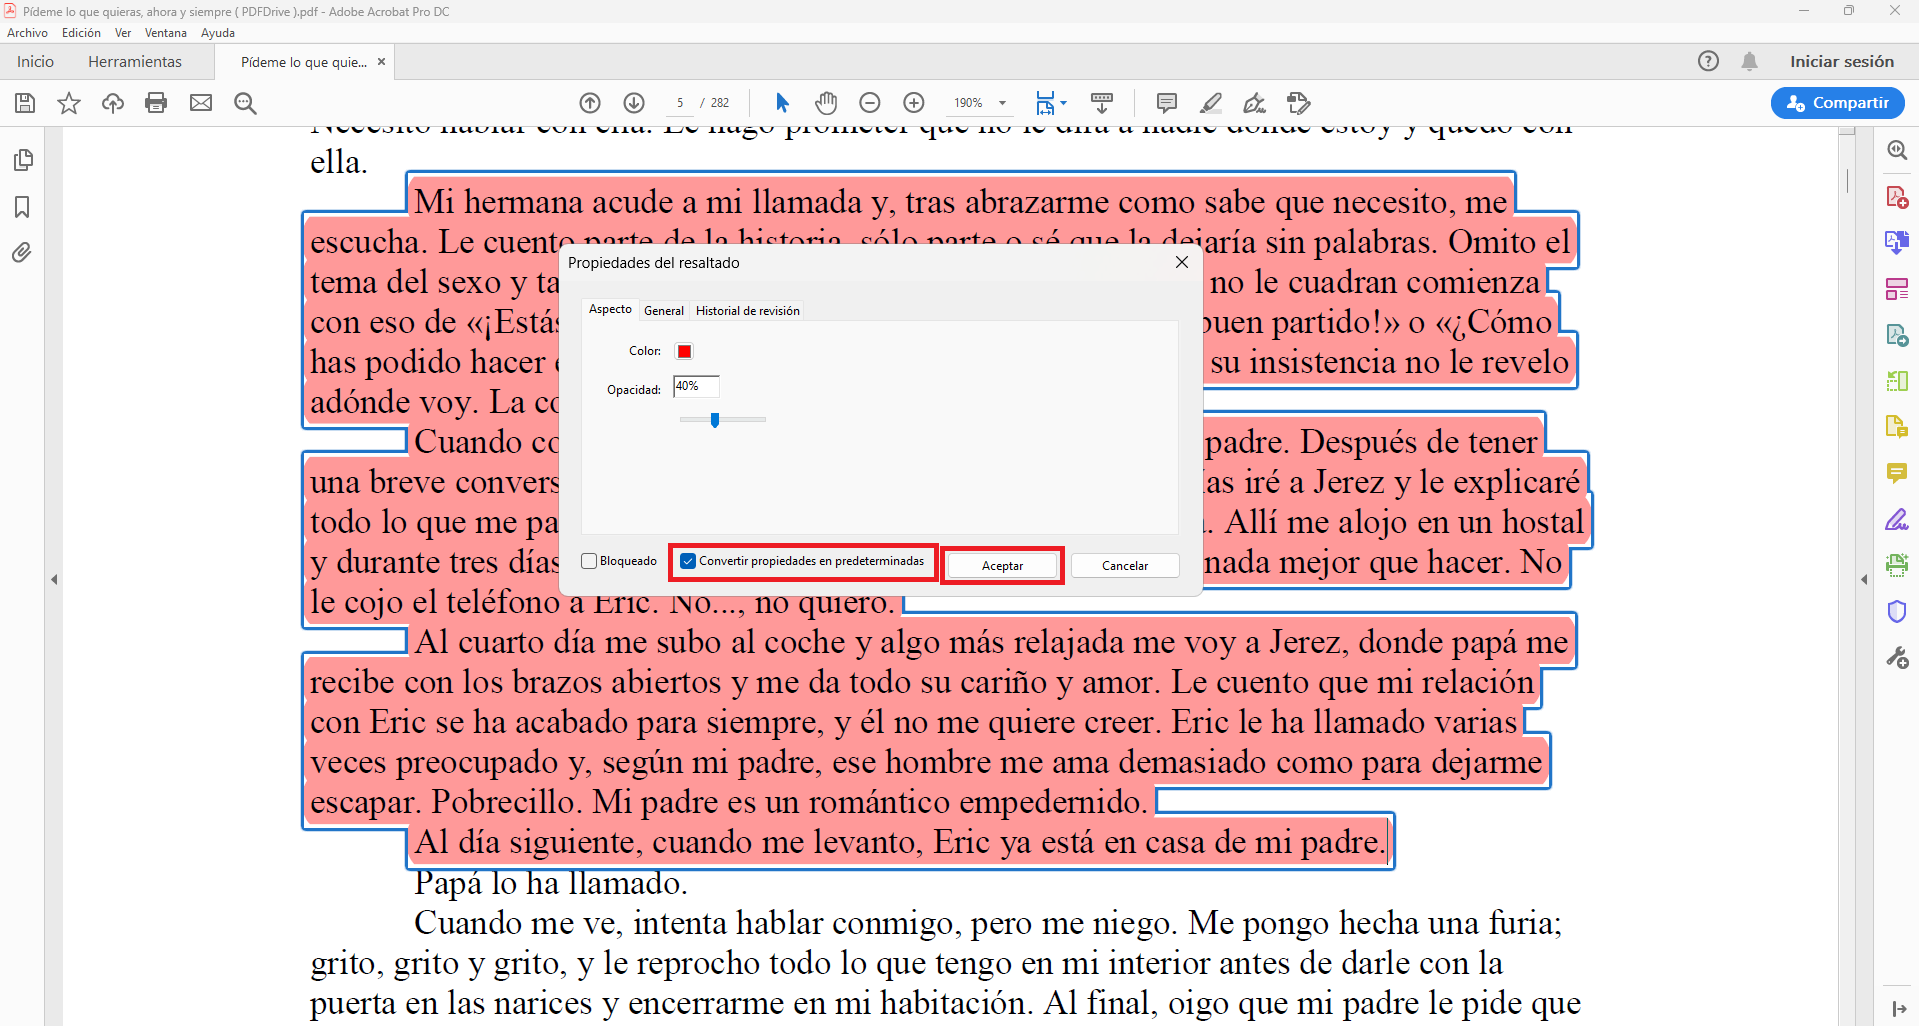
Task: Print the document icon
Action: (x=156, y=103)
